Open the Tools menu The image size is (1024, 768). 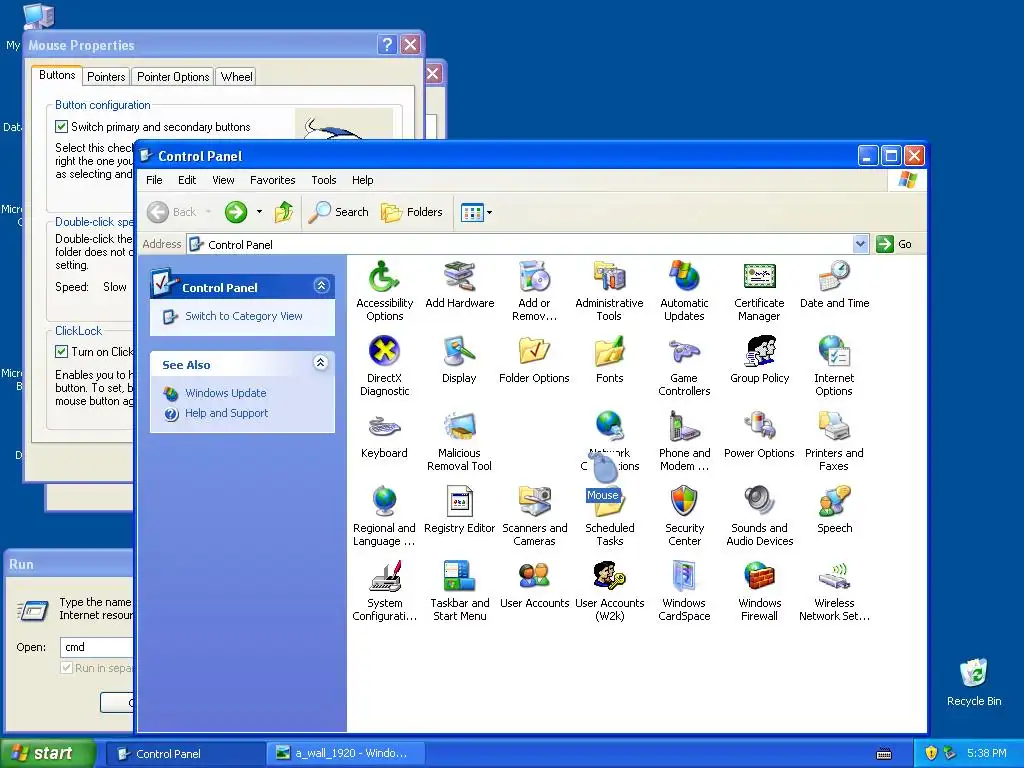(x=323, y=180)
